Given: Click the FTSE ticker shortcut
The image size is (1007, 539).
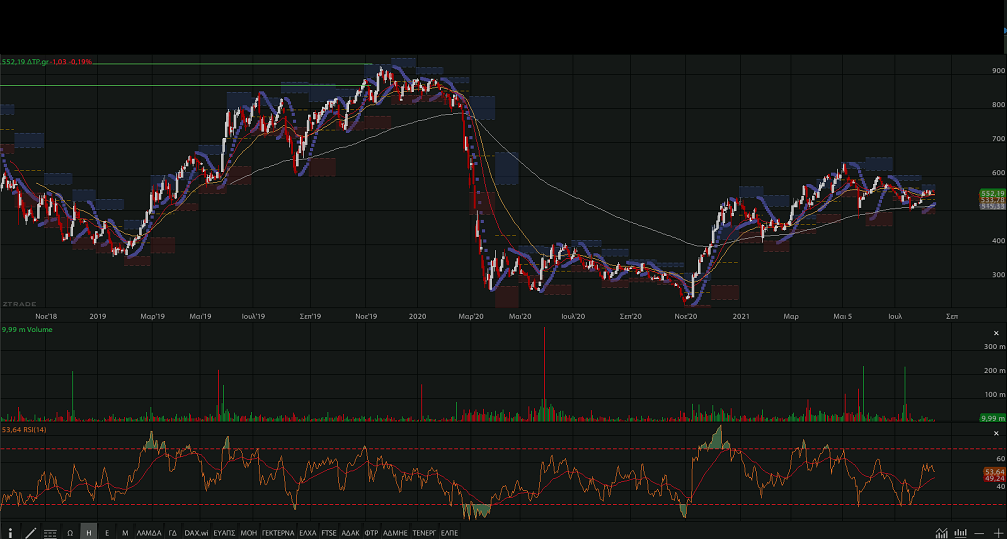Looking at the screenshot, I should (x=329, y=533).
